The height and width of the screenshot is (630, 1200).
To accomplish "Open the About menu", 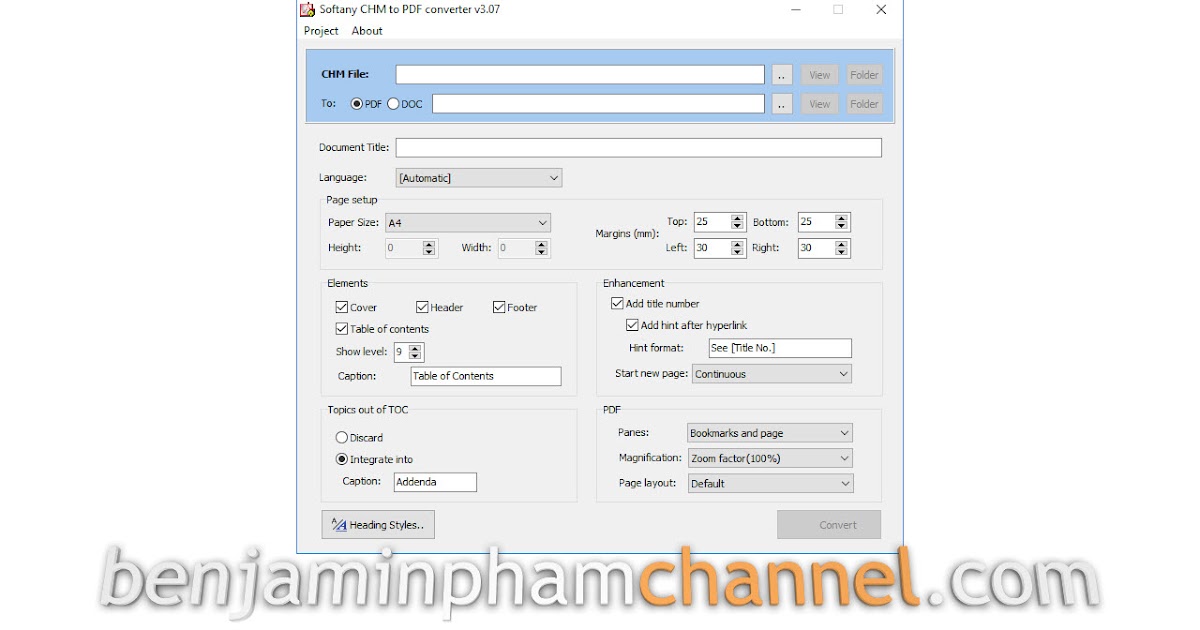I will pos(367,31).
